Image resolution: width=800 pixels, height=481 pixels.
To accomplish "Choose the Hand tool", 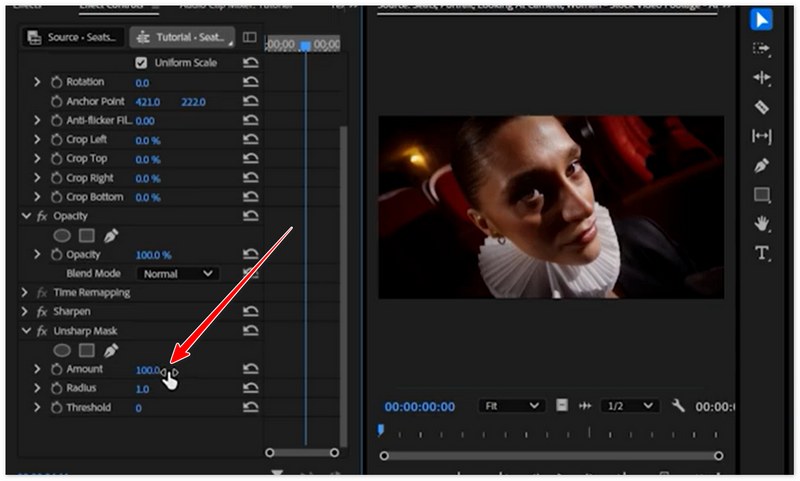I will (762, 224).
